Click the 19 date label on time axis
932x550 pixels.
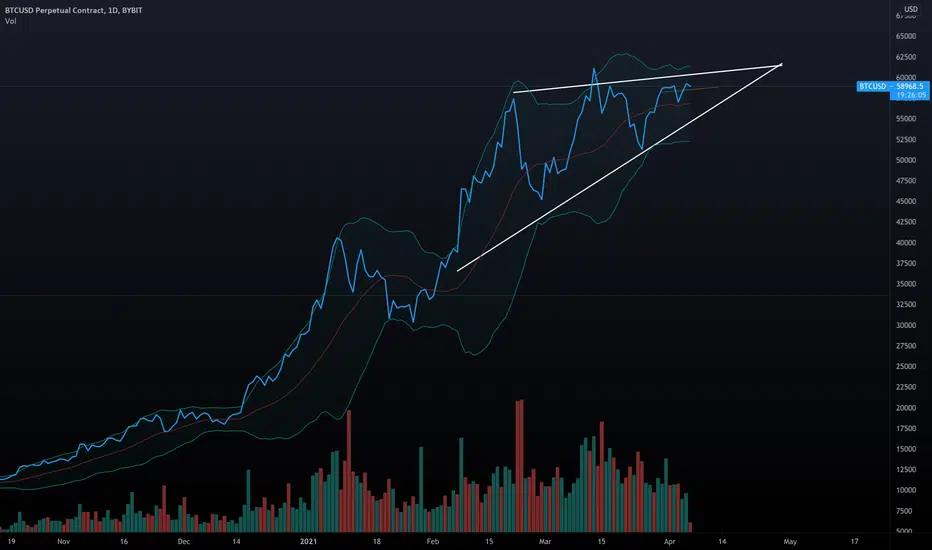pos(11,542)
